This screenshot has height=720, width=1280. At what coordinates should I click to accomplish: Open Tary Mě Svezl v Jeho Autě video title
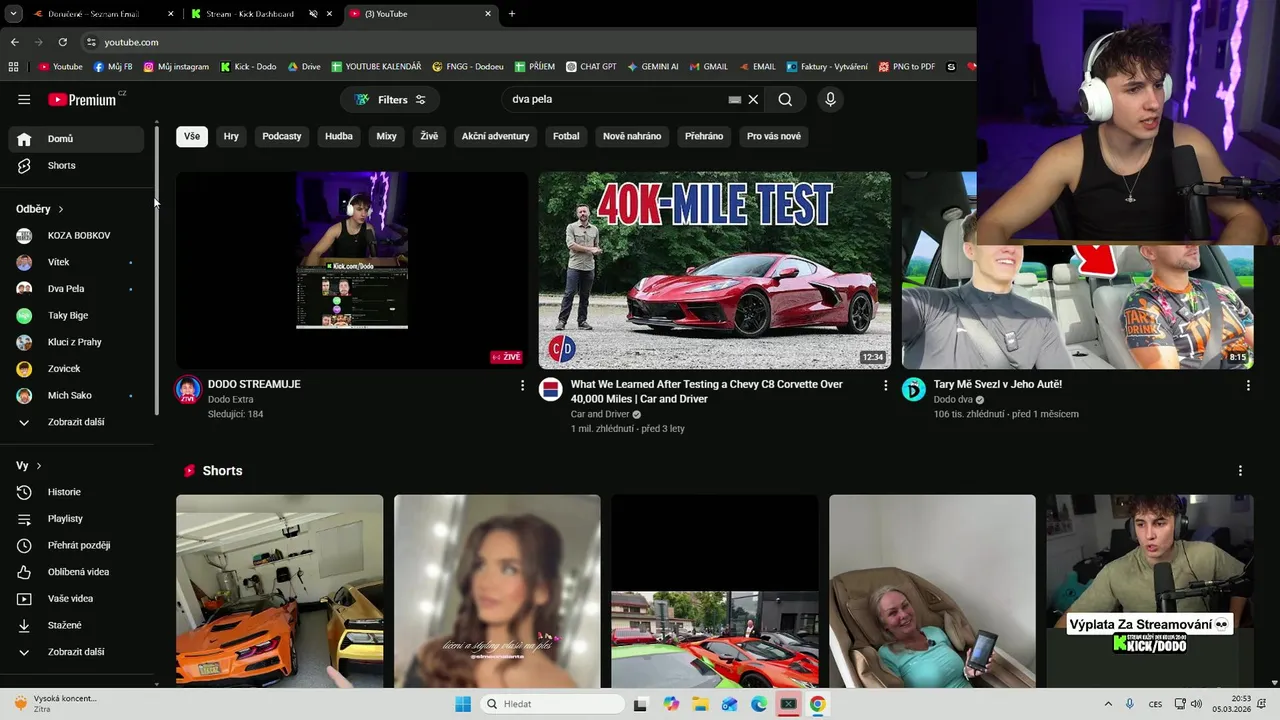(x=998, y=384)
